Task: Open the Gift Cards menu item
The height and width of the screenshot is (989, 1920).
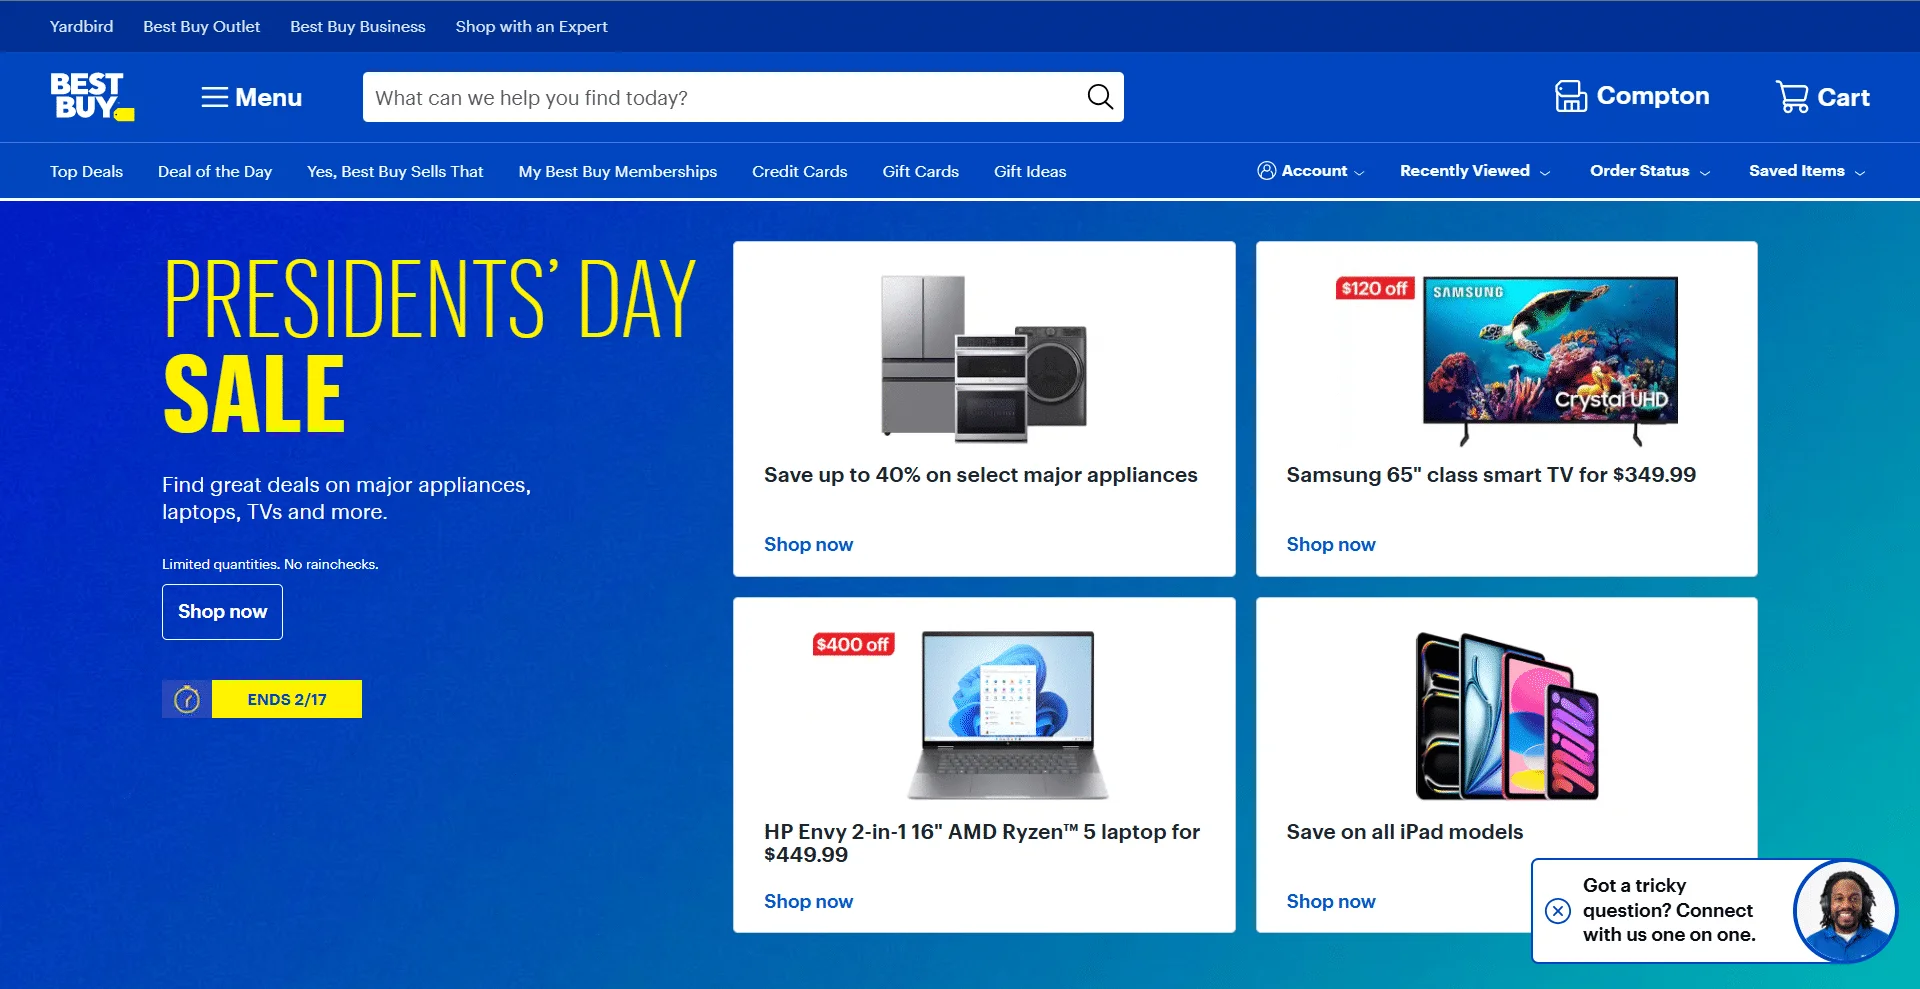Action: [920, 171]
